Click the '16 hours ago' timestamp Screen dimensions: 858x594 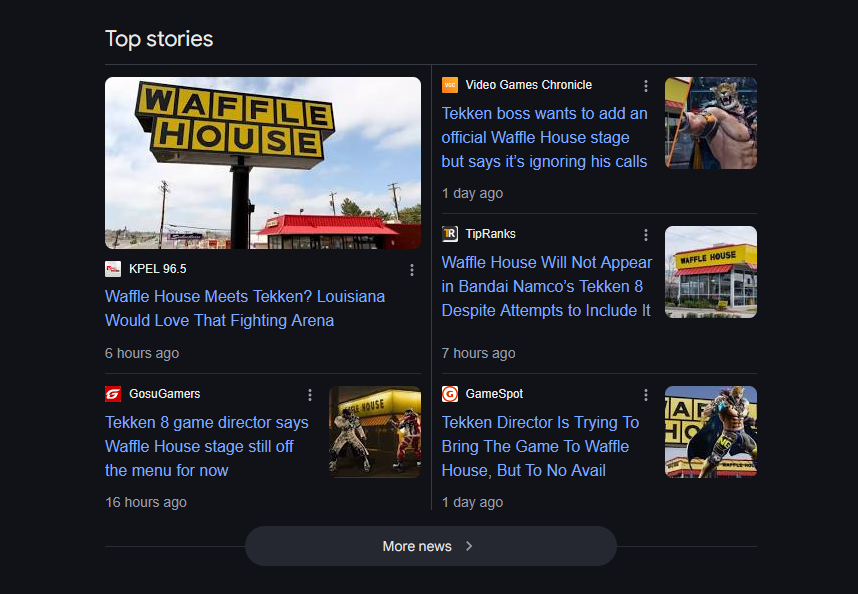[146, 502]
